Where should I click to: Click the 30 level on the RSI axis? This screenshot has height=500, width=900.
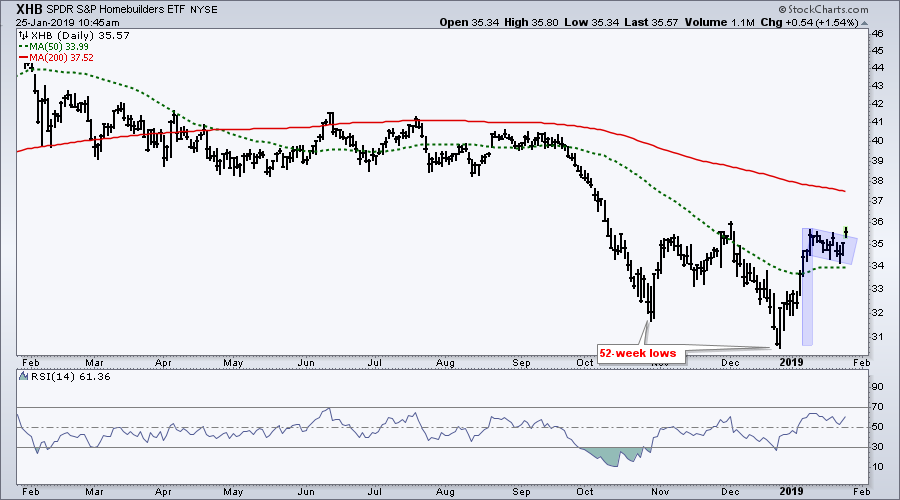[878, 447]
